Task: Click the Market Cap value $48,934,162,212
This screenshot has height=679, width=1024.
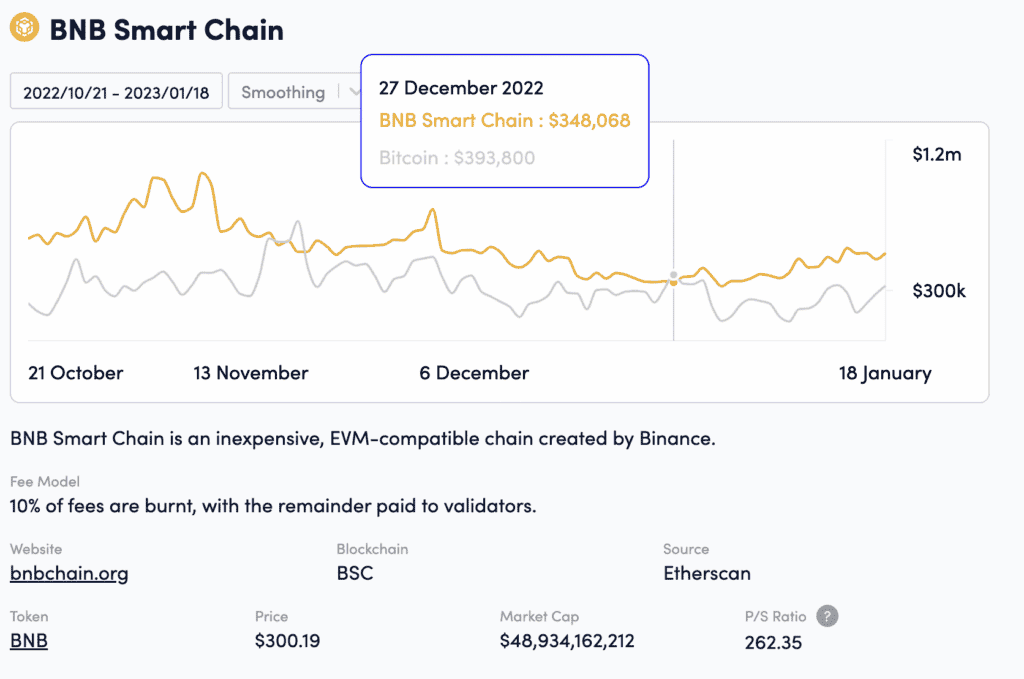Action: (x=567, y=640)
